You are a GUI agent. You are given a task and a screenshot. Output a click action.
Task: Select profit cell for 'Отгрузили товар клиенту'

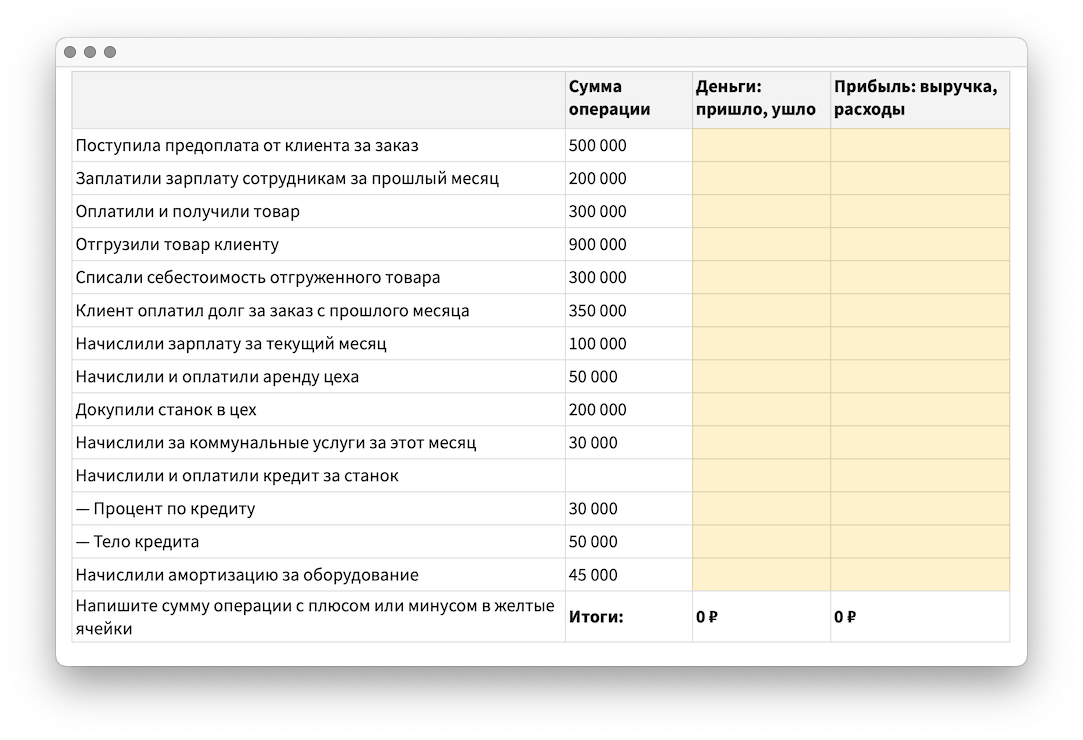pos(919,244)
